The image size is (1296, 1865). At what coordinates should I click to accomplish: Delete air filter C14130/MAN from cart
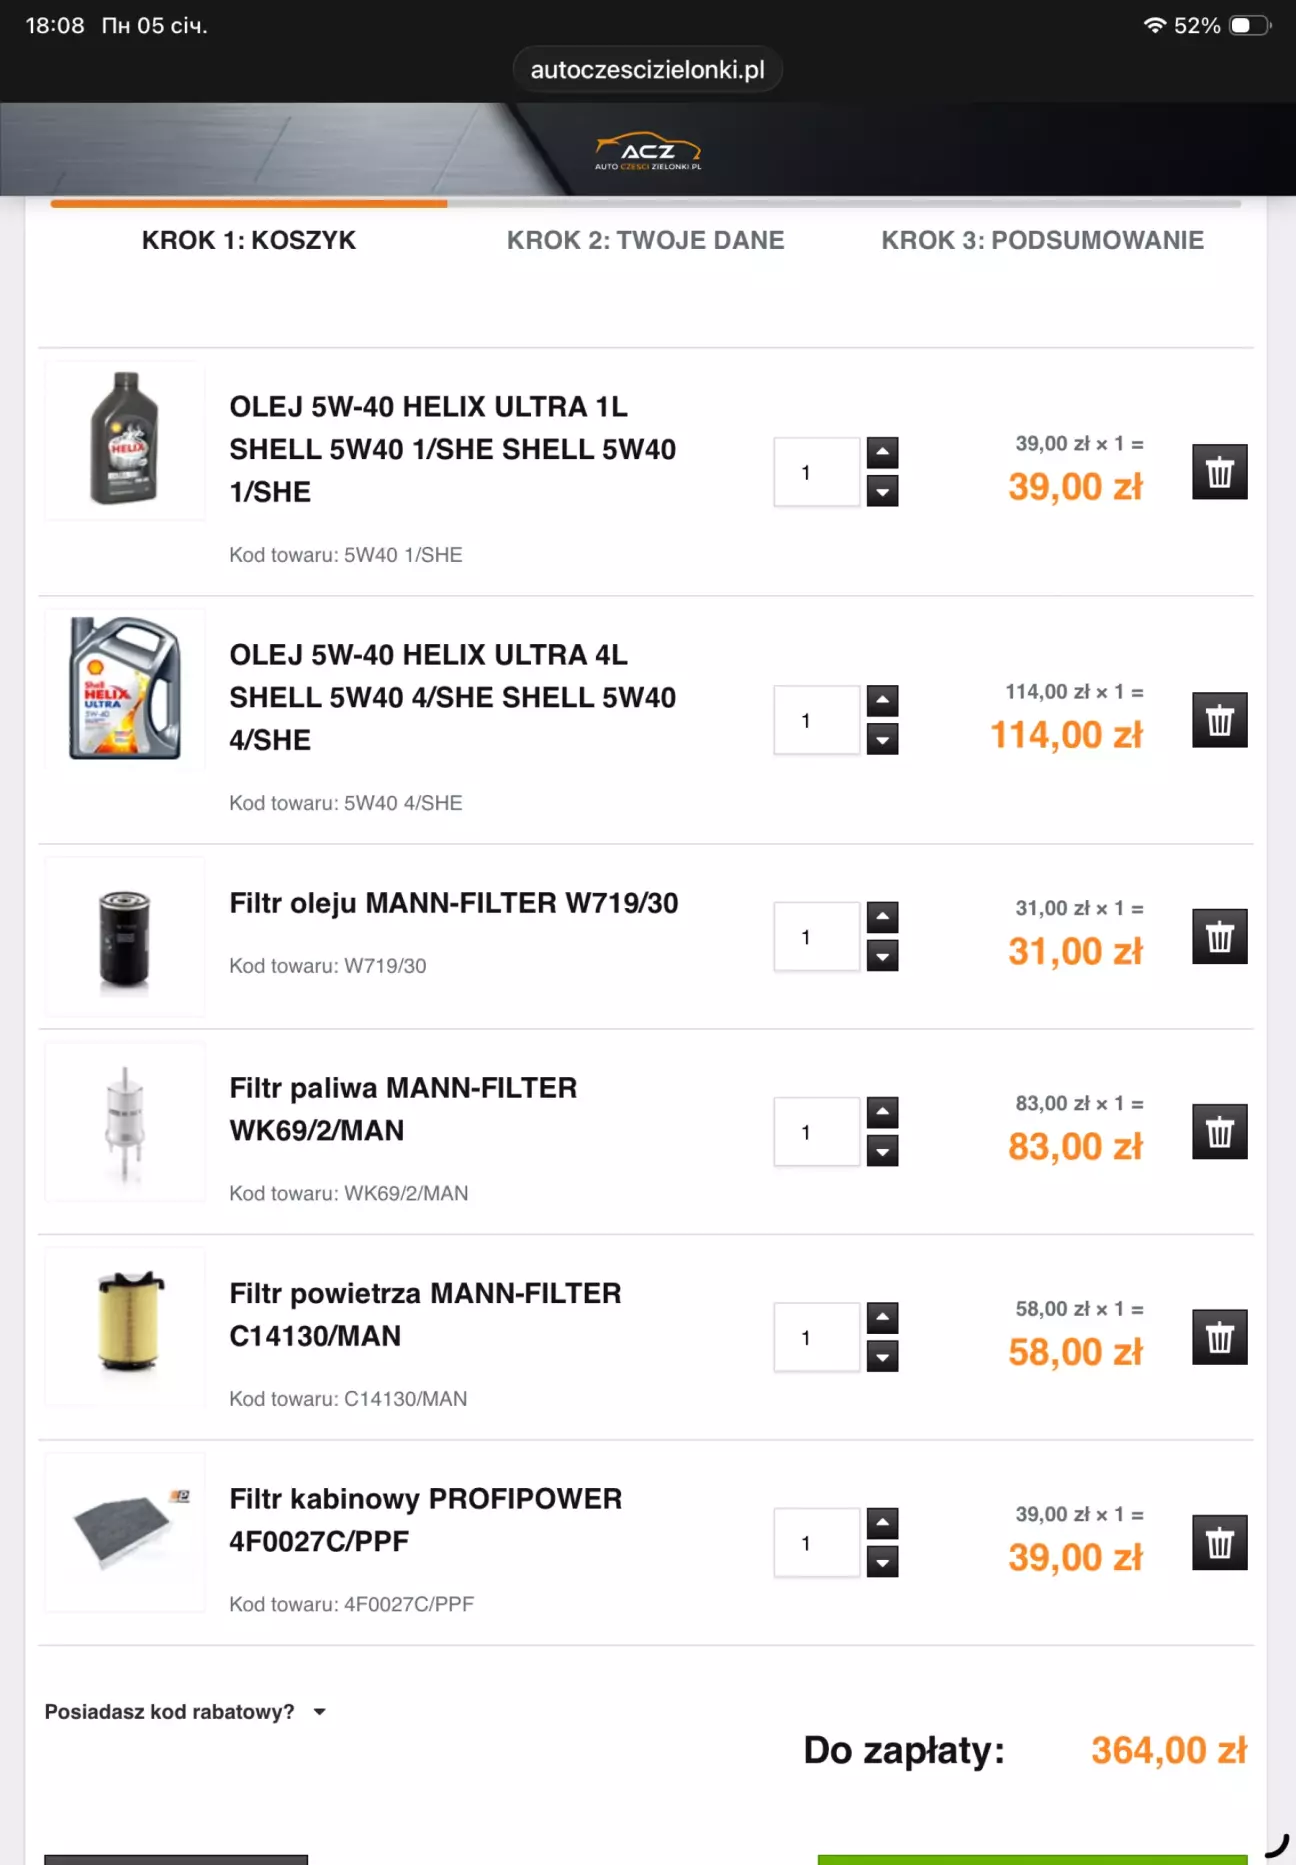click(x=1219, y=1337)
